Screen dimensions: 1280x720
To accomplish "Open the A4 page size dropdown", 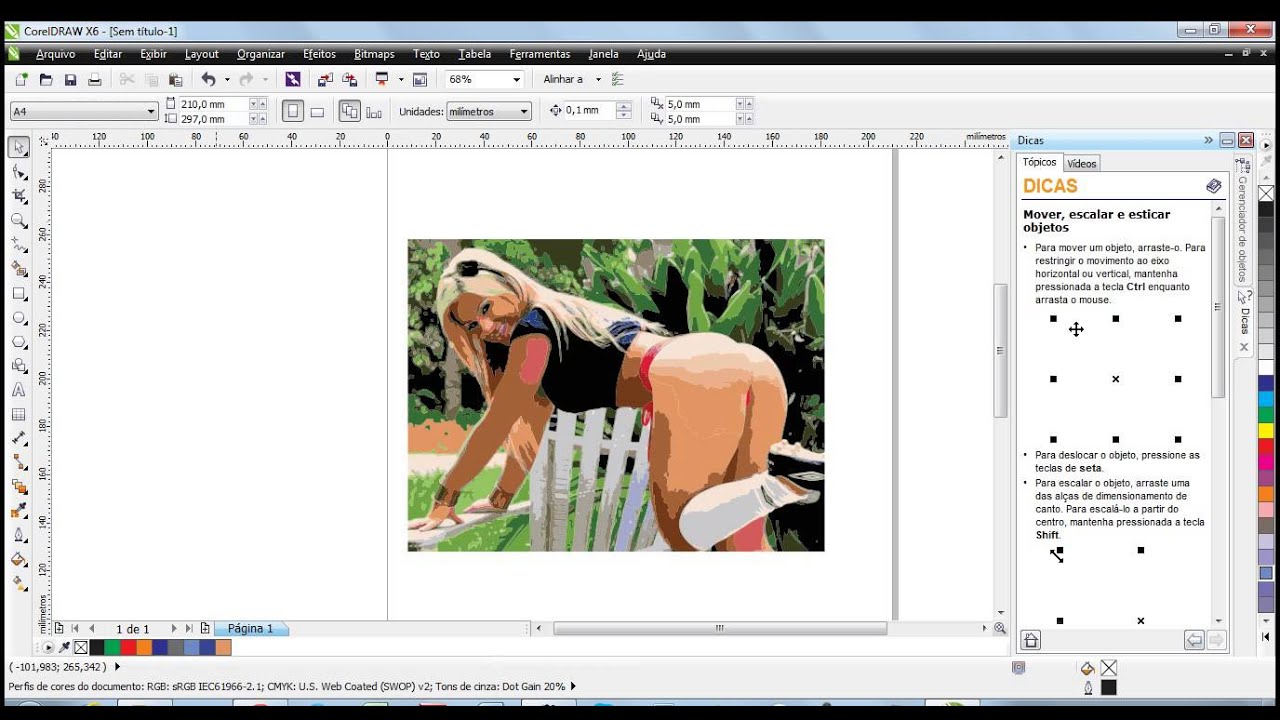I will pyautogui.click(x=84, y=111).
